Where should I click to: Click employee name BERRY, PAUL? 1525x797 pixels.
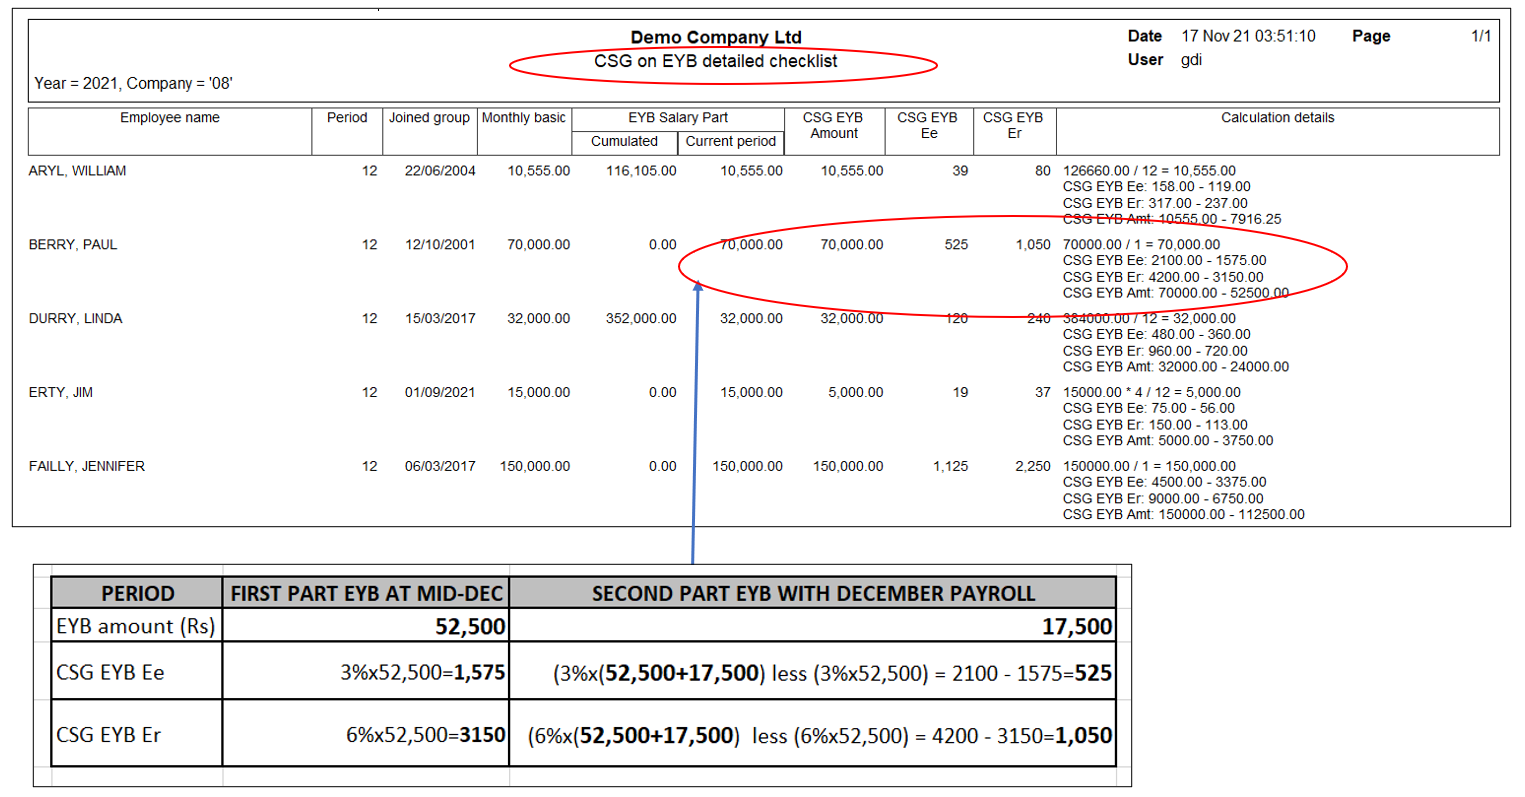(x=73, y=245)
